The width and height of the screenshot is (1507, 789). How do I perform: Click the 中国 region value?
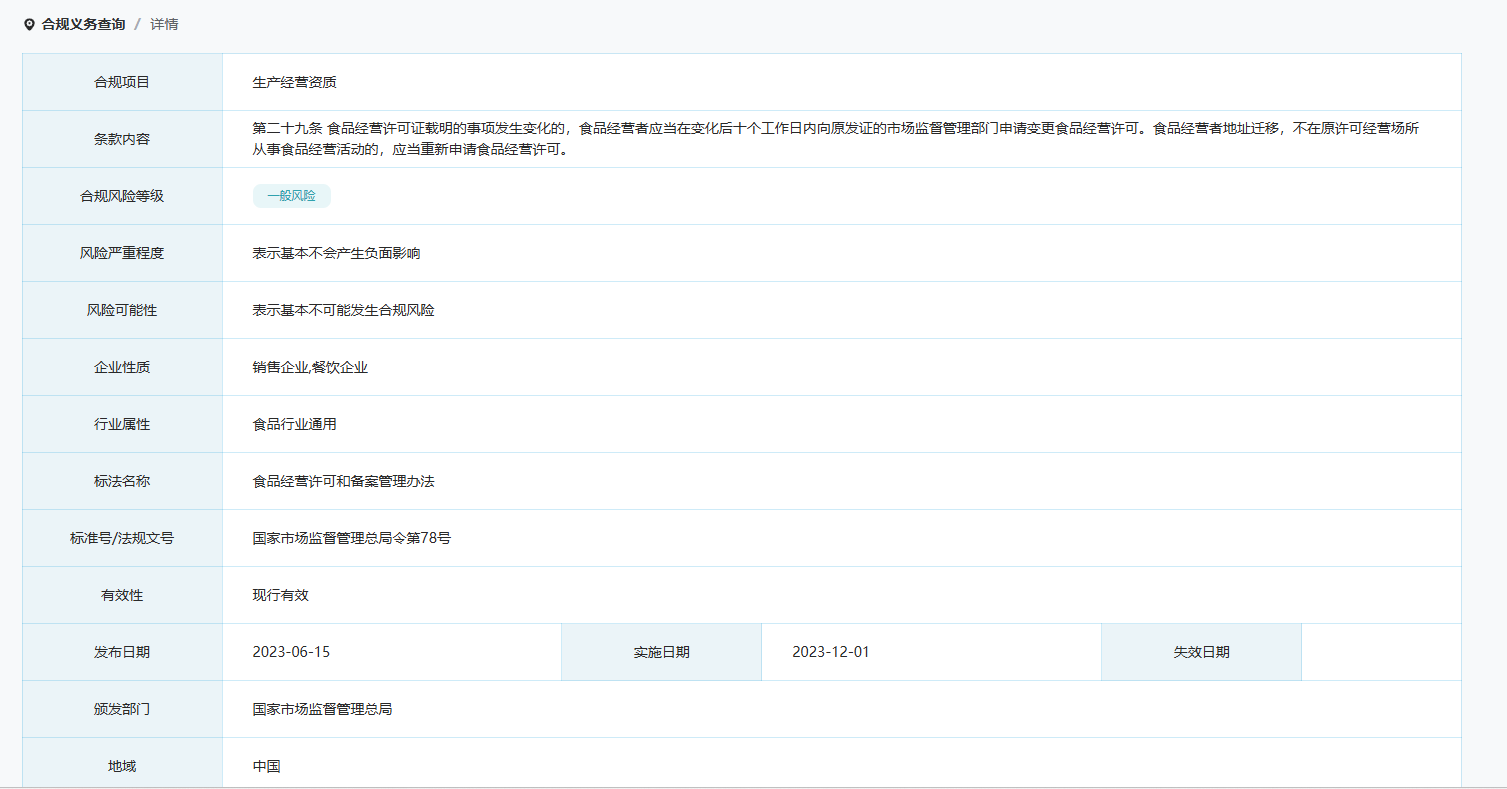[266, 766]
